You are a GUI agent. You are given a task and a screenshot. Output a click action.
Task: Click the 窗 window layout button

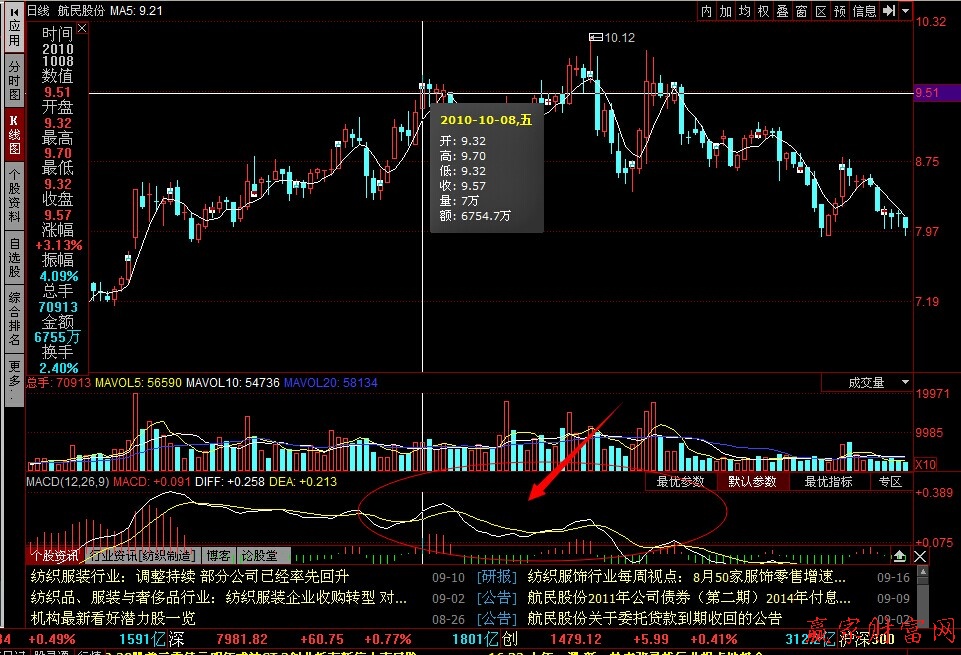[x=802, y=11]
